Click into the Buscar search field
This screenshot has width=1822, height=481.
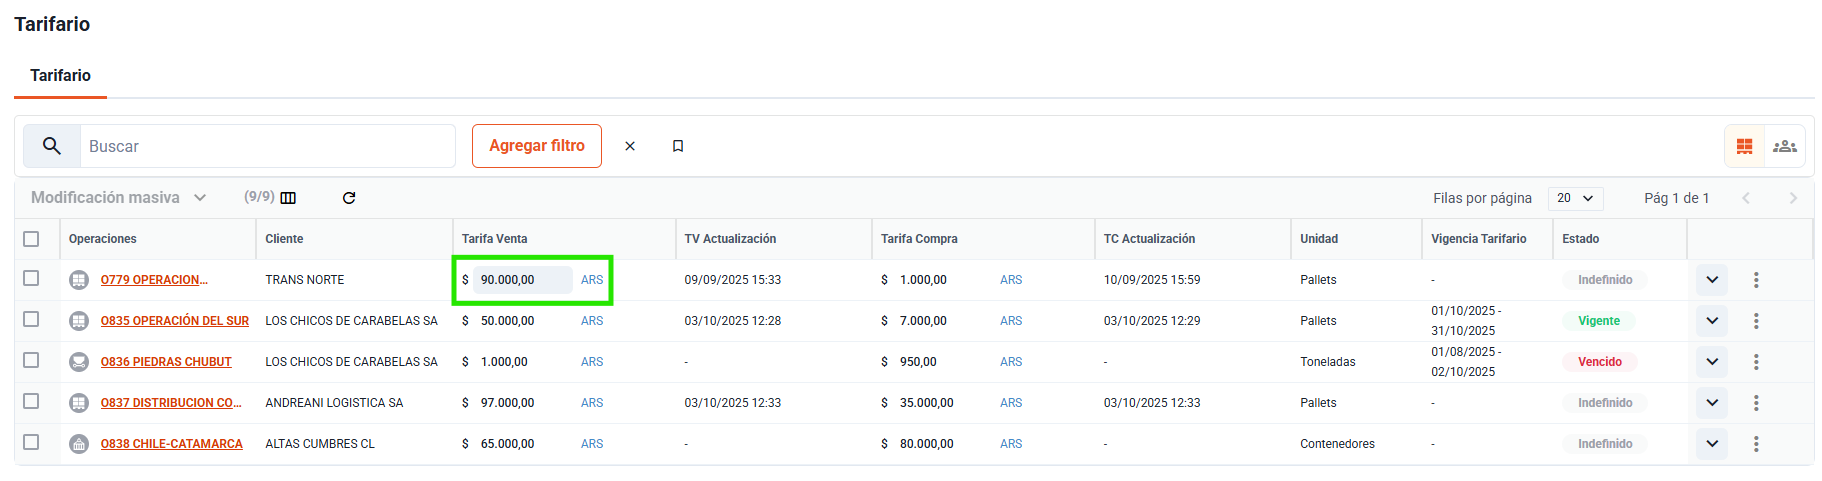pyautogui.click(x=267, y=146)
